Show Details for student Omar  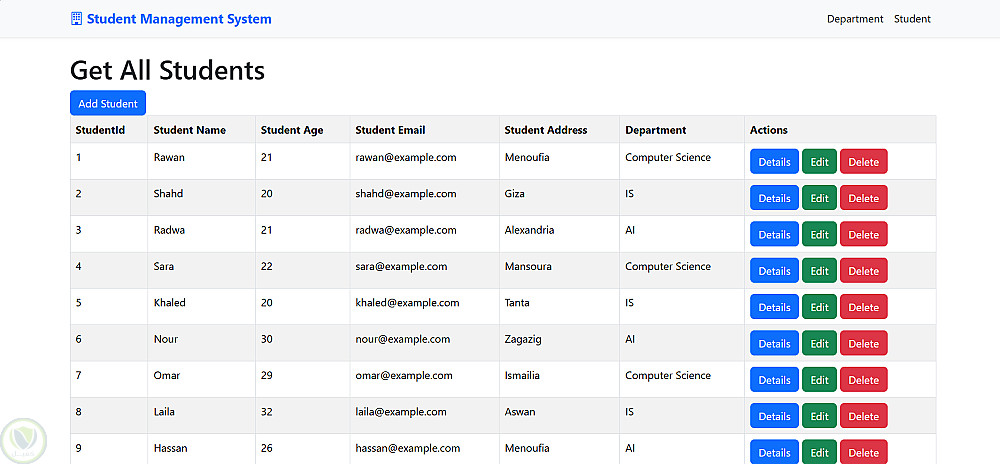[774, 380]
